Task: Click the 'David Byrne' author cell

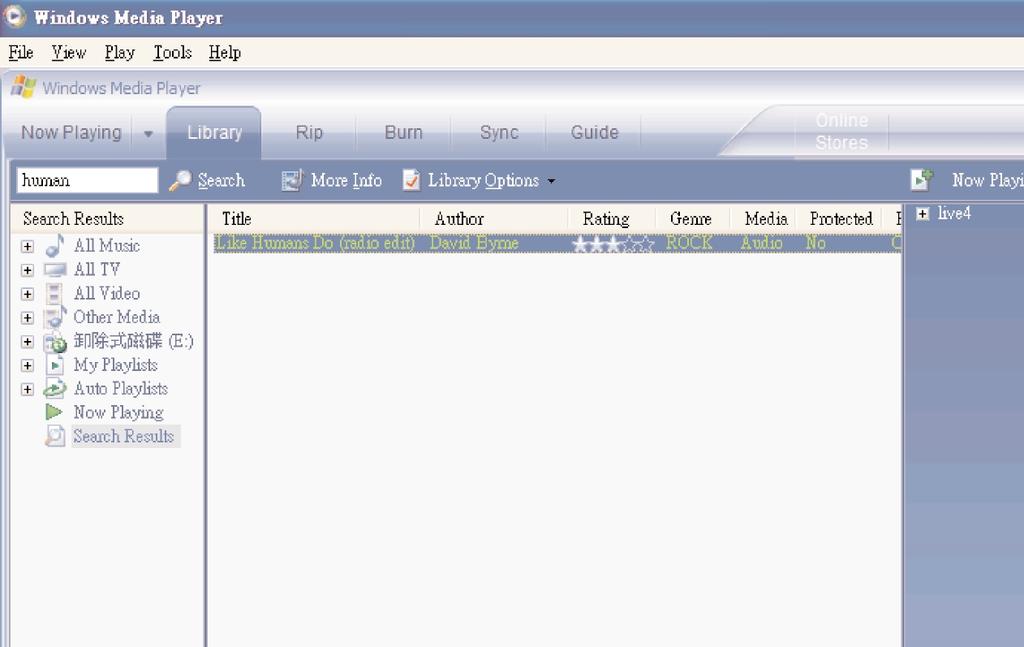Action: point(474,243)
